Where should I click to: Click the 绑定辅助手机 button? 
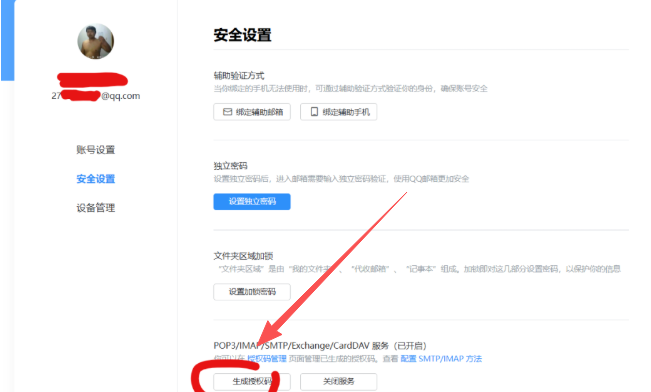(x=338, y=112)
